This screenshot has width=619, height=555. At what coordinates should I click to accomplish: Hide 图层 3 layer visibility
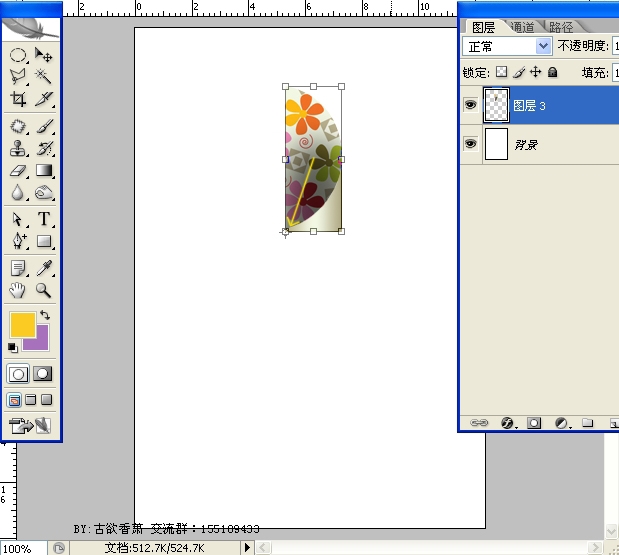pyautogui.click(x=470, y=105)
